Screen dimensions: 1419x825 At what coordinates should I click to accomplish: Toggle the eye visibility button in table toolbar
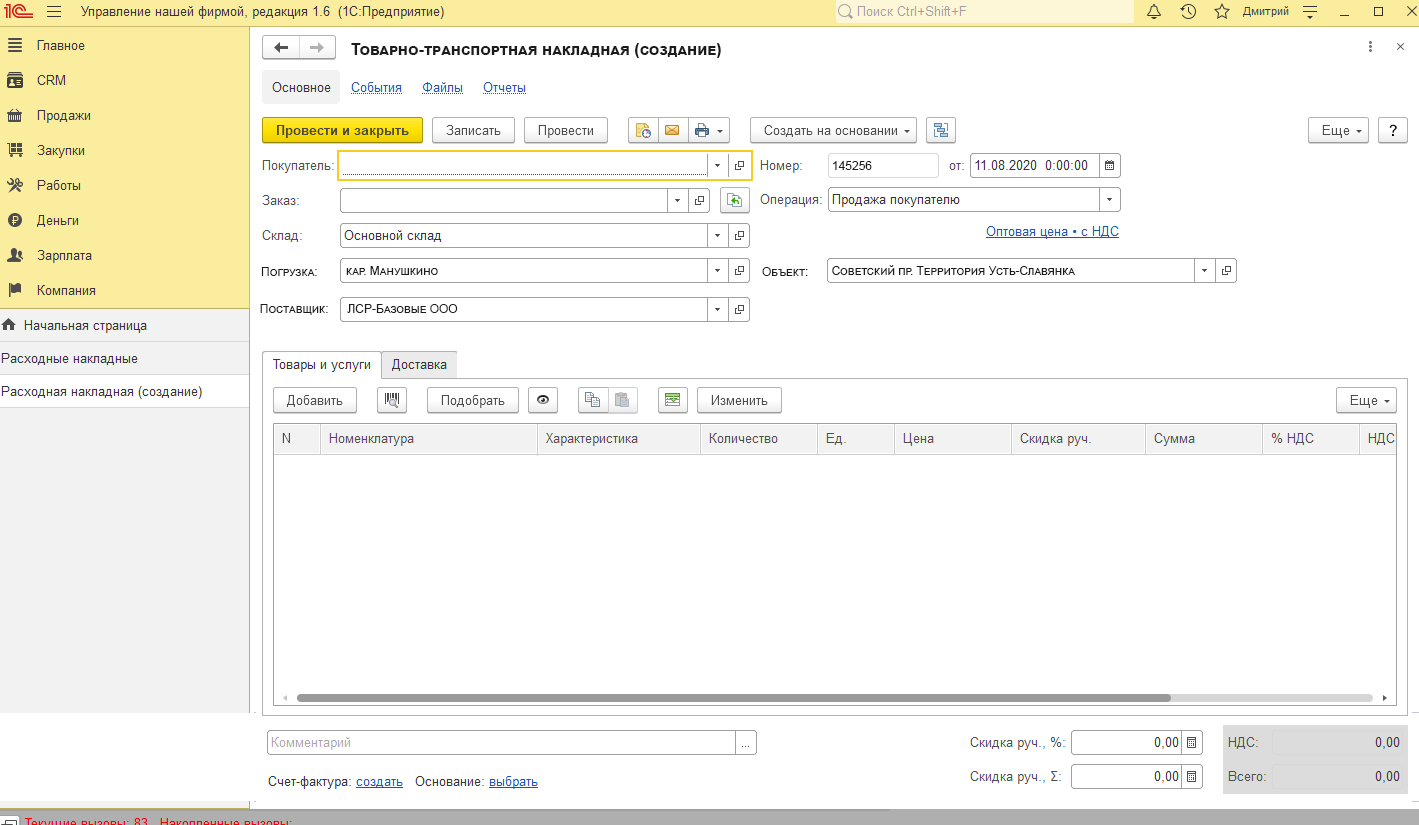click(543, 400)
